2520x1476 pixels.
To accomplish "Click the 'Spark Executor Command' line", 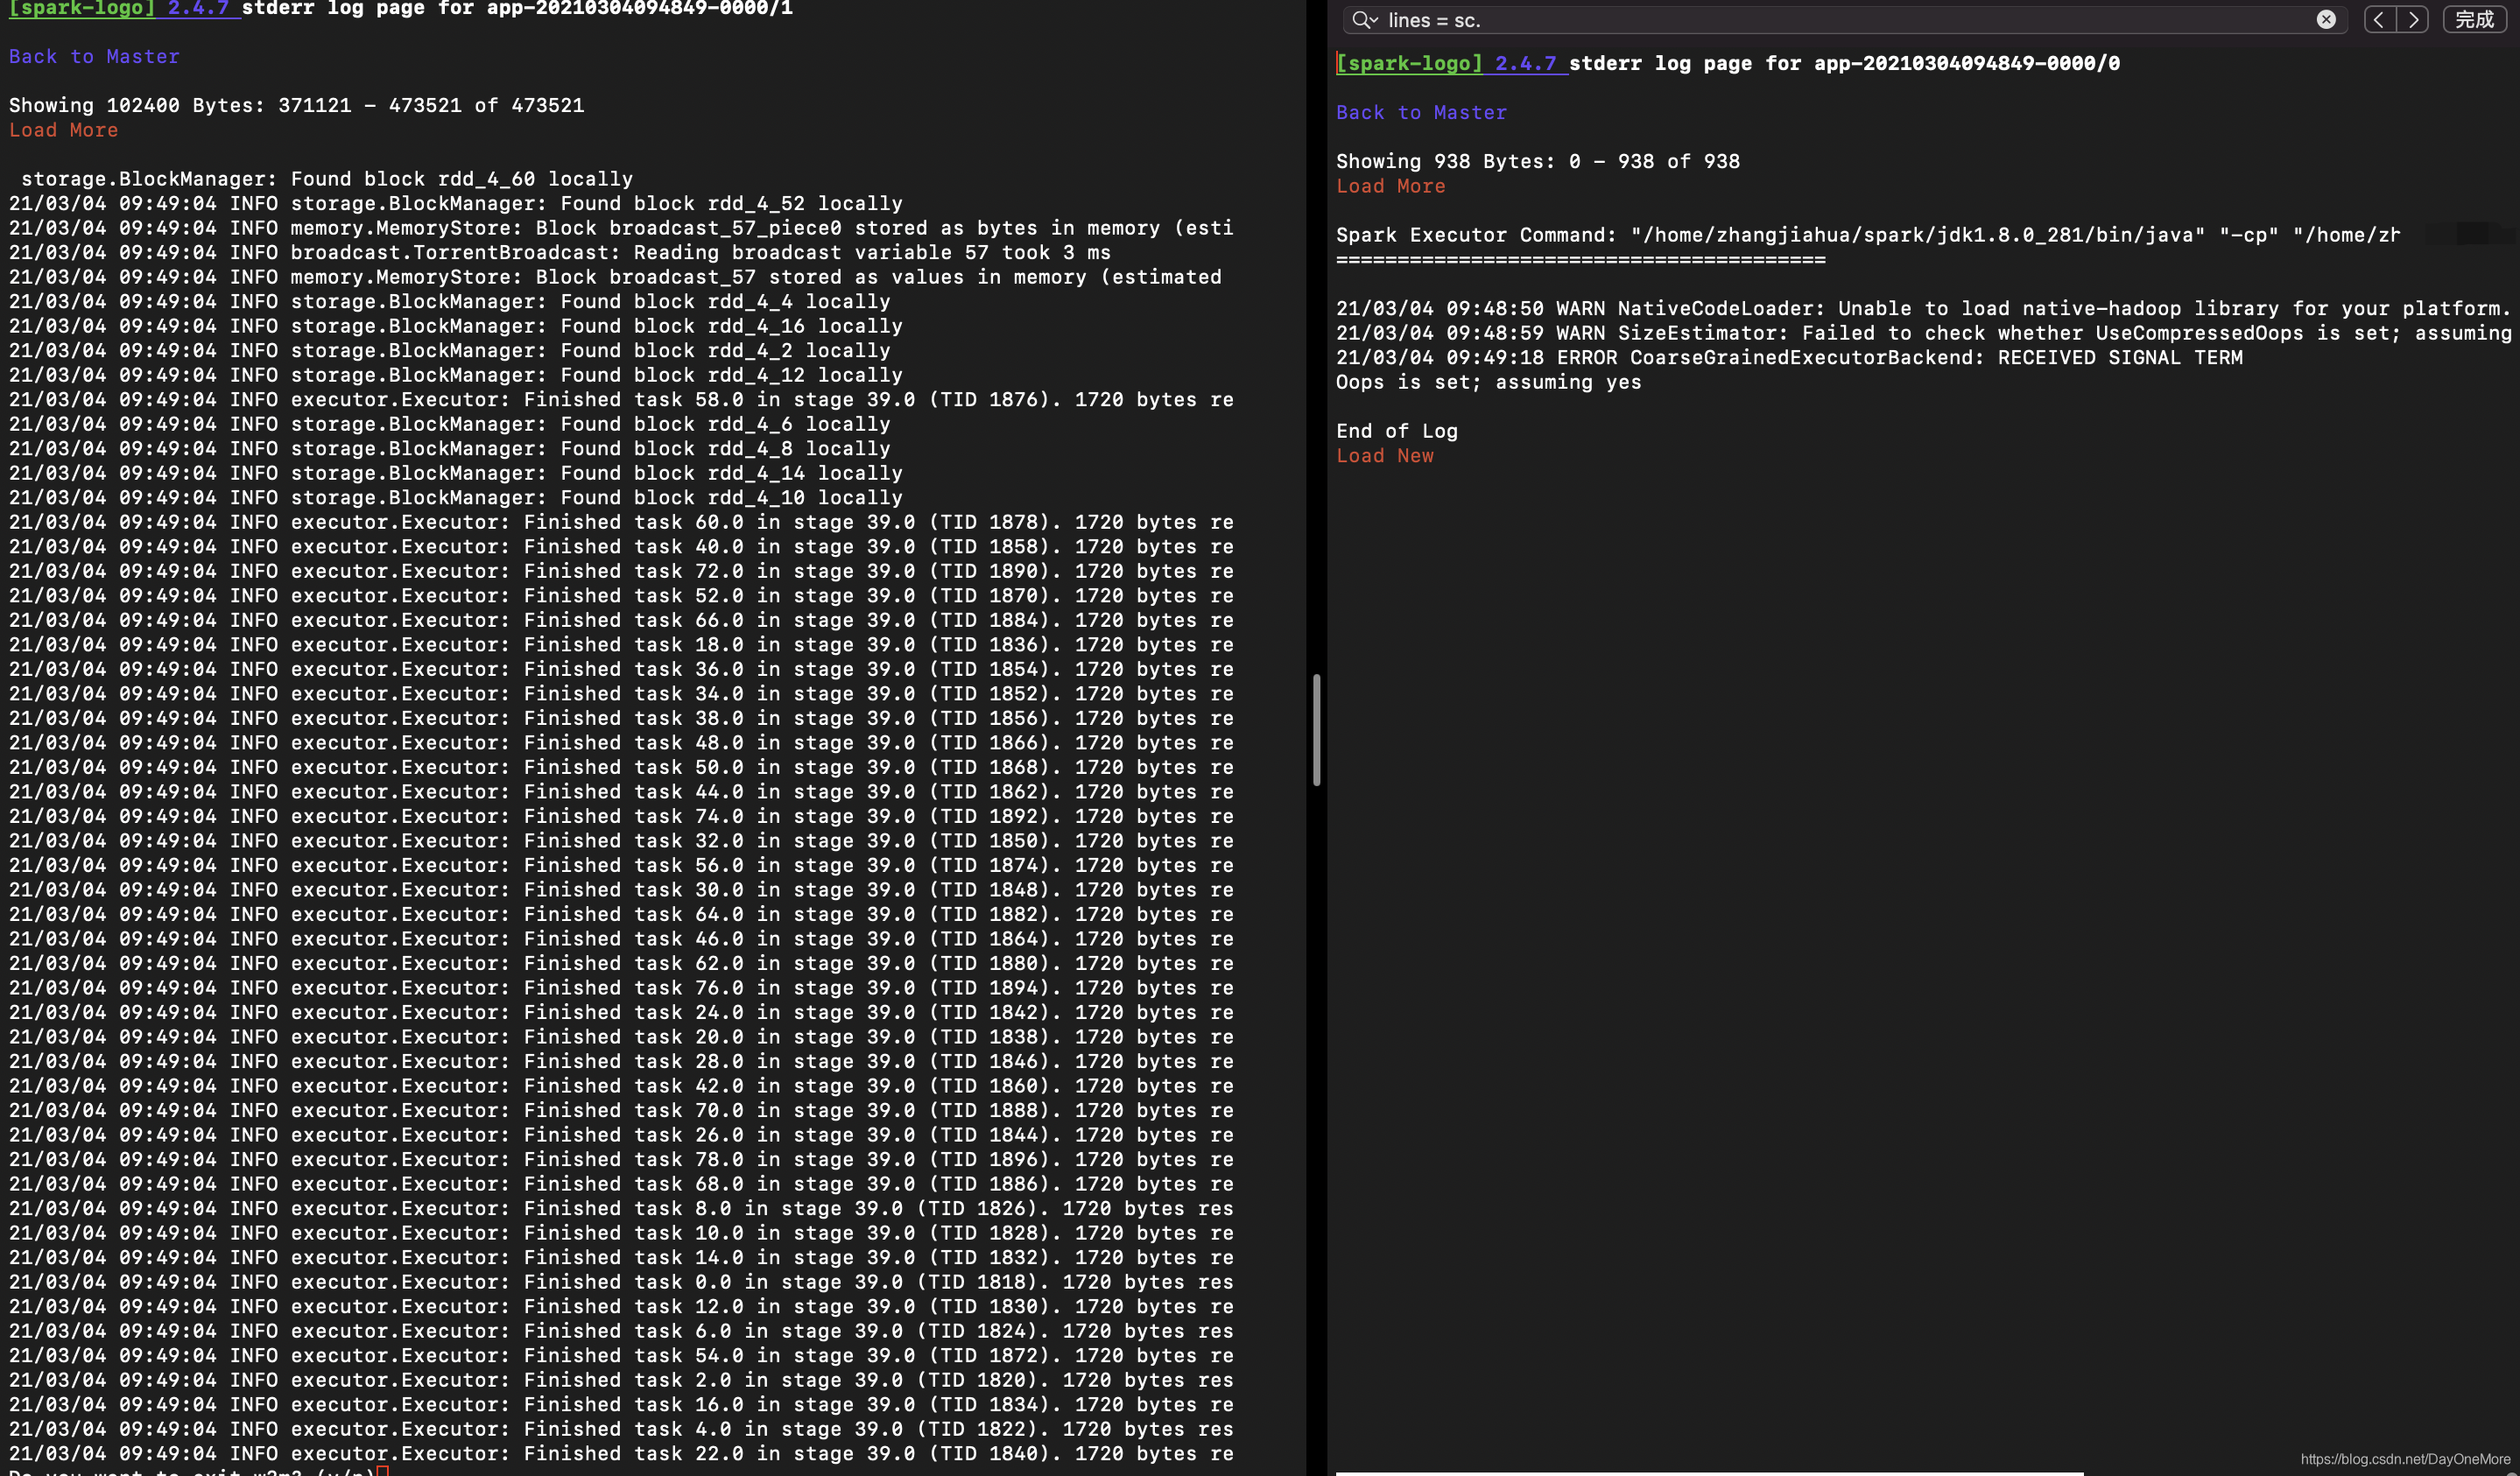I will click(x=1866, y=235).
